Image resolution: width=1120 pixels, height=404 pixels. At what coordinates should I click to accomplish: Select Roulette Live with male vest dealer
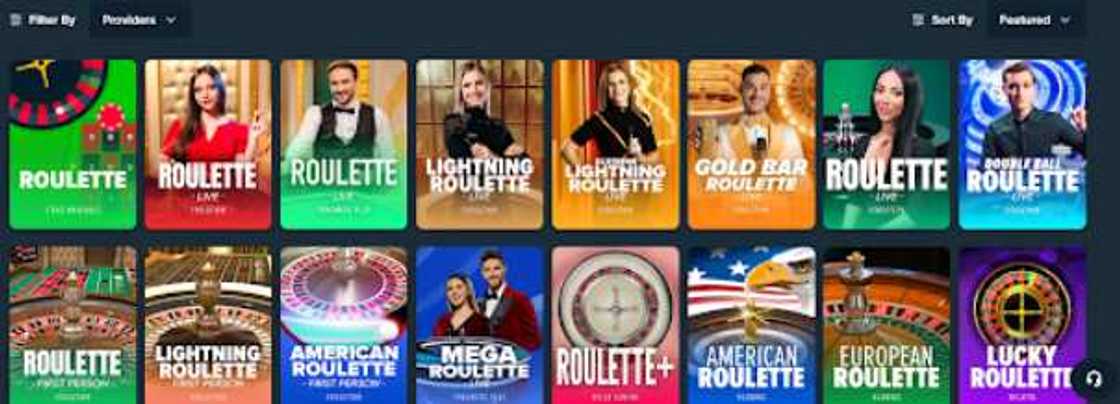point(344,144)
